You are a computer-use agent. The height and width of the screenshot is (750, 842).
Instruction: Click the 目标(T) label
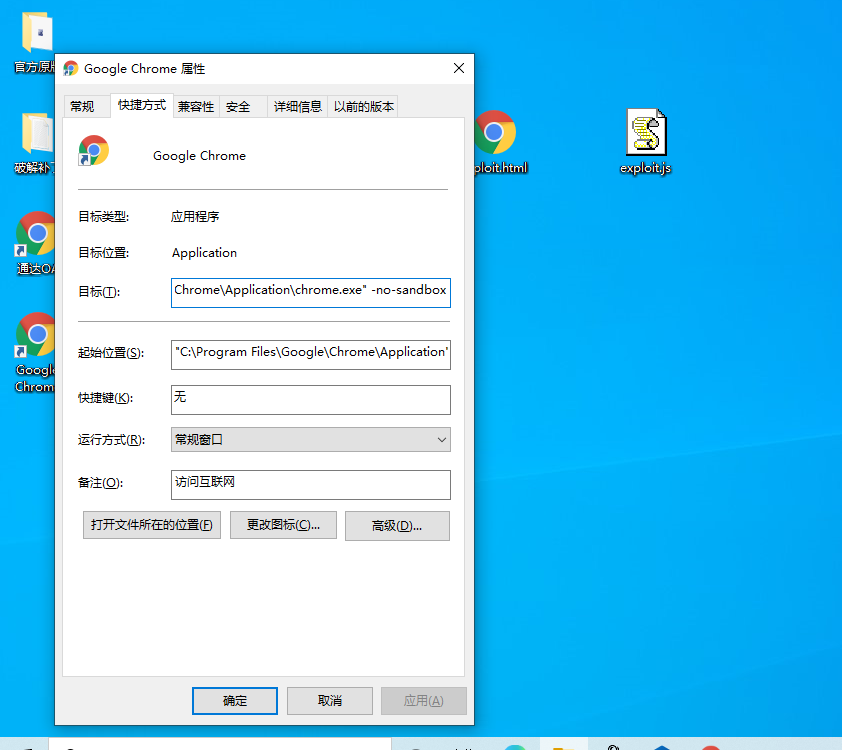99,292
